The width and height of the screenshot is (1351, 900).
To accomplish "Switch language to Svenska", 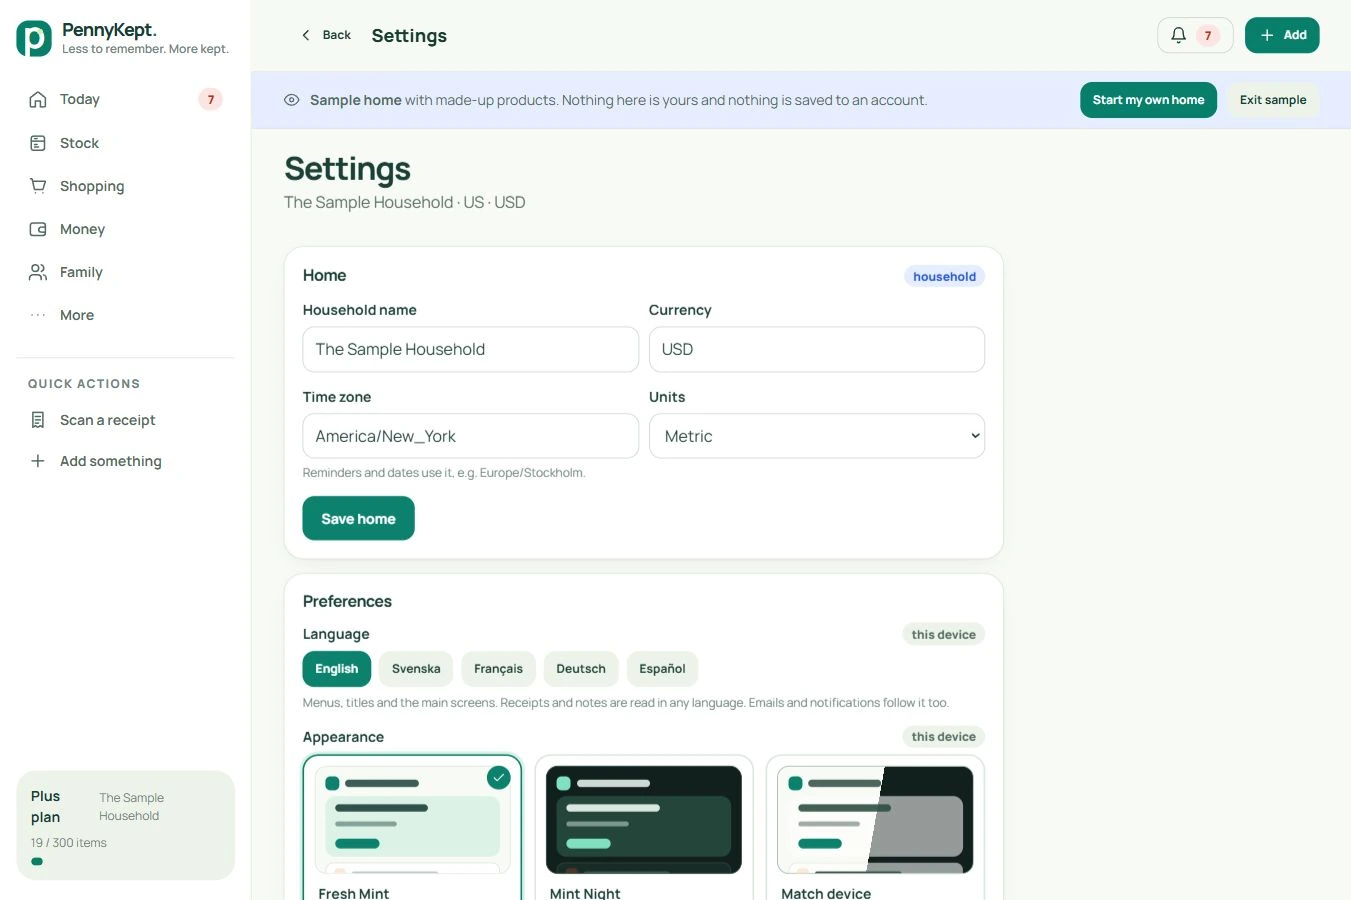I will click(416, 669).
